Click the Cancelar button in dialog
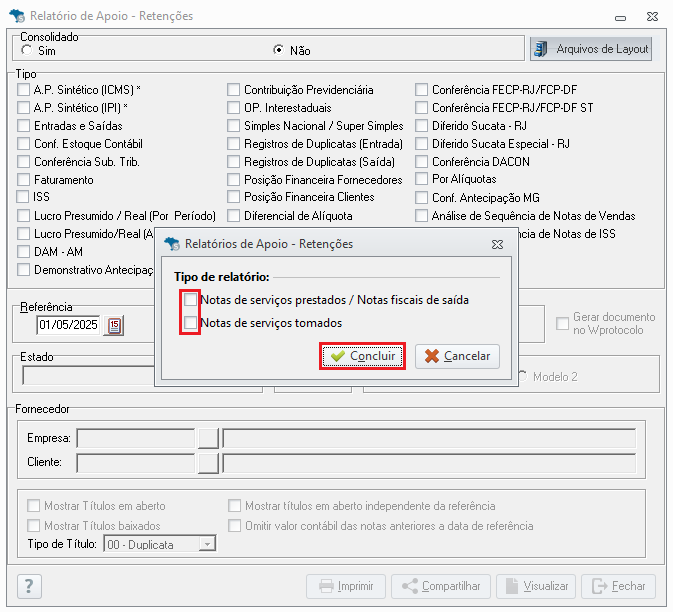 (457, 356)
